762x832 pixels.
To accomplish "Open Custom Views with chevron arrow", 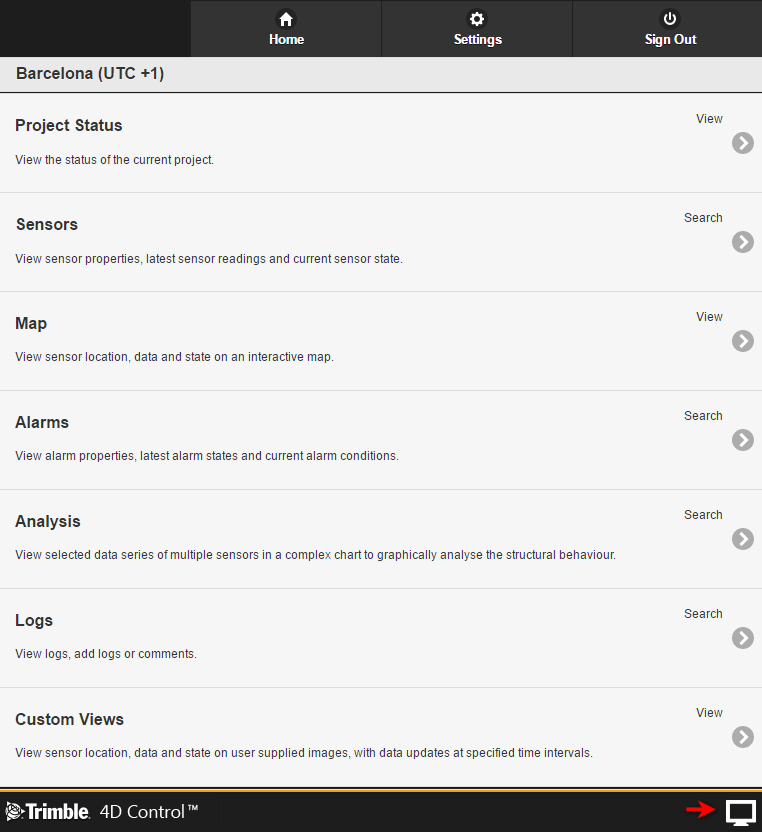I will coord(743,737).
